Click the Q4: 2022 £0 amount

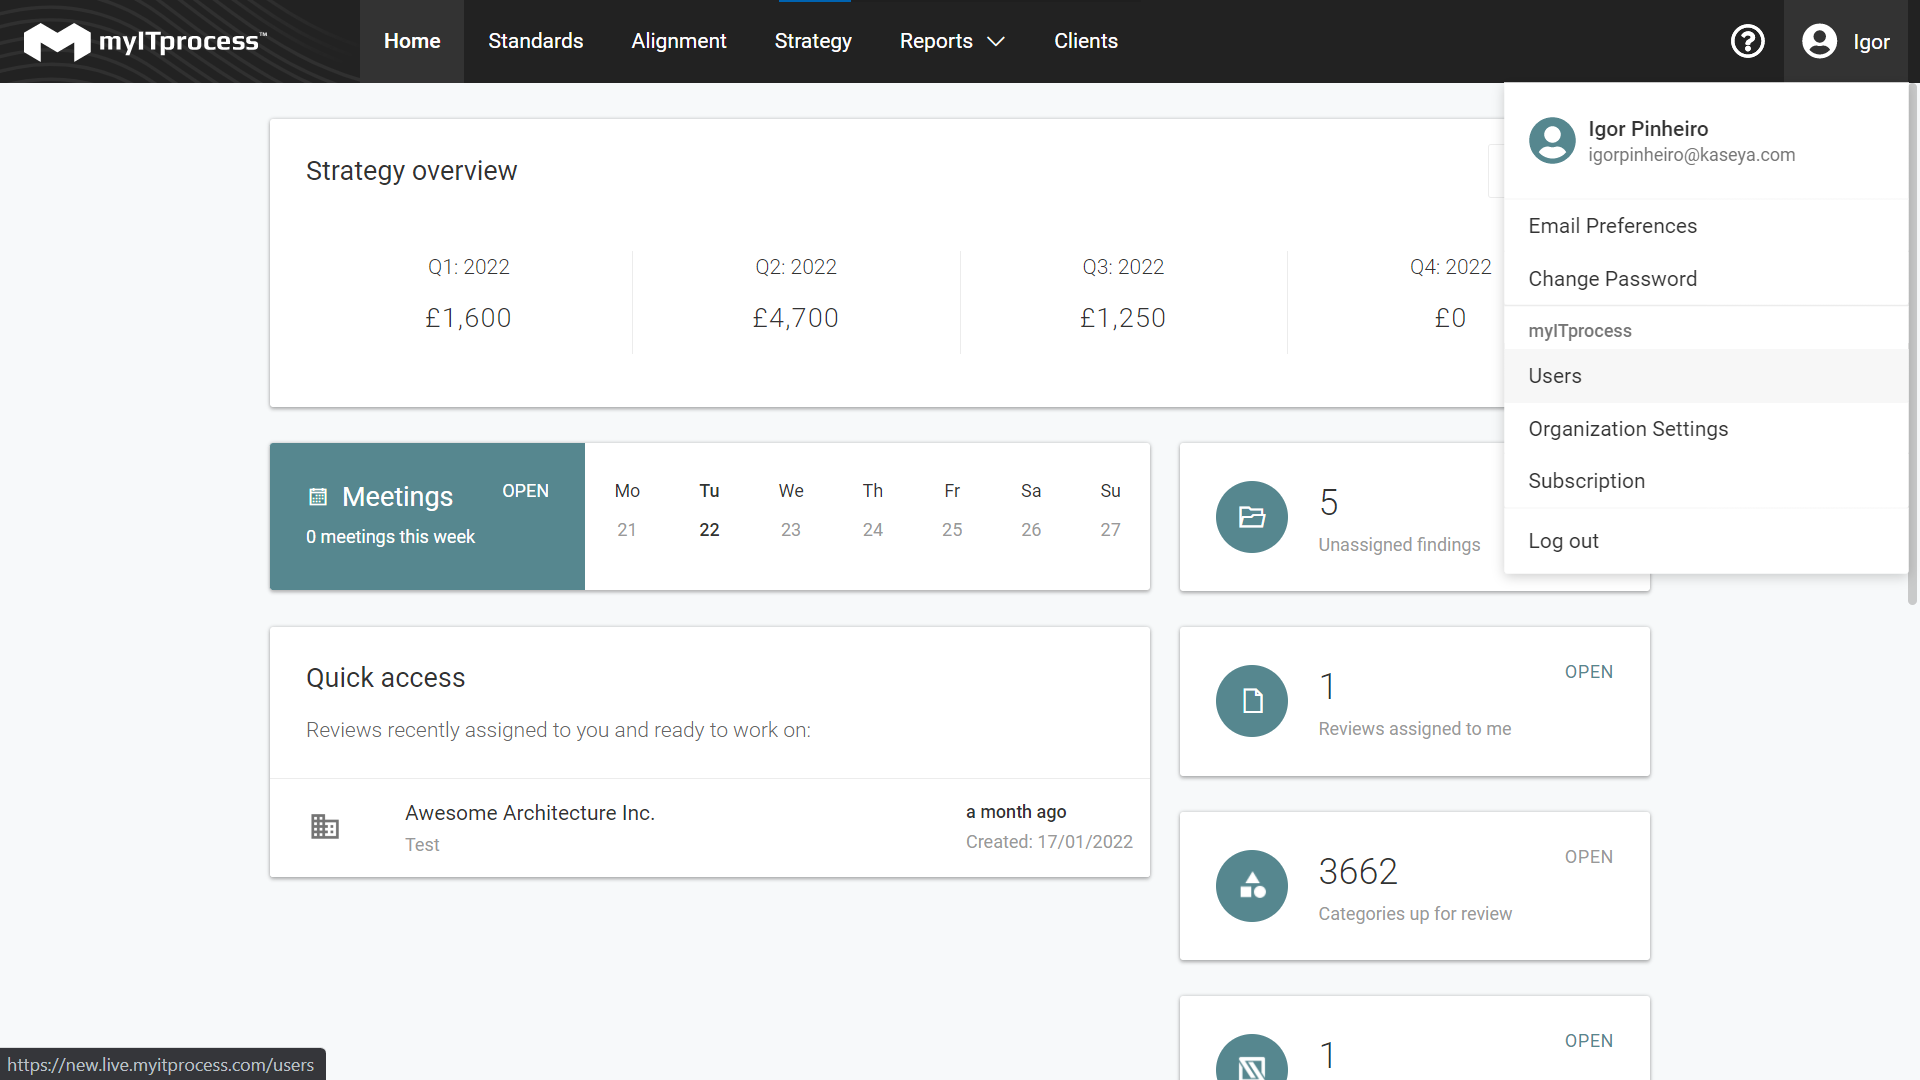tap(1450, 318)
